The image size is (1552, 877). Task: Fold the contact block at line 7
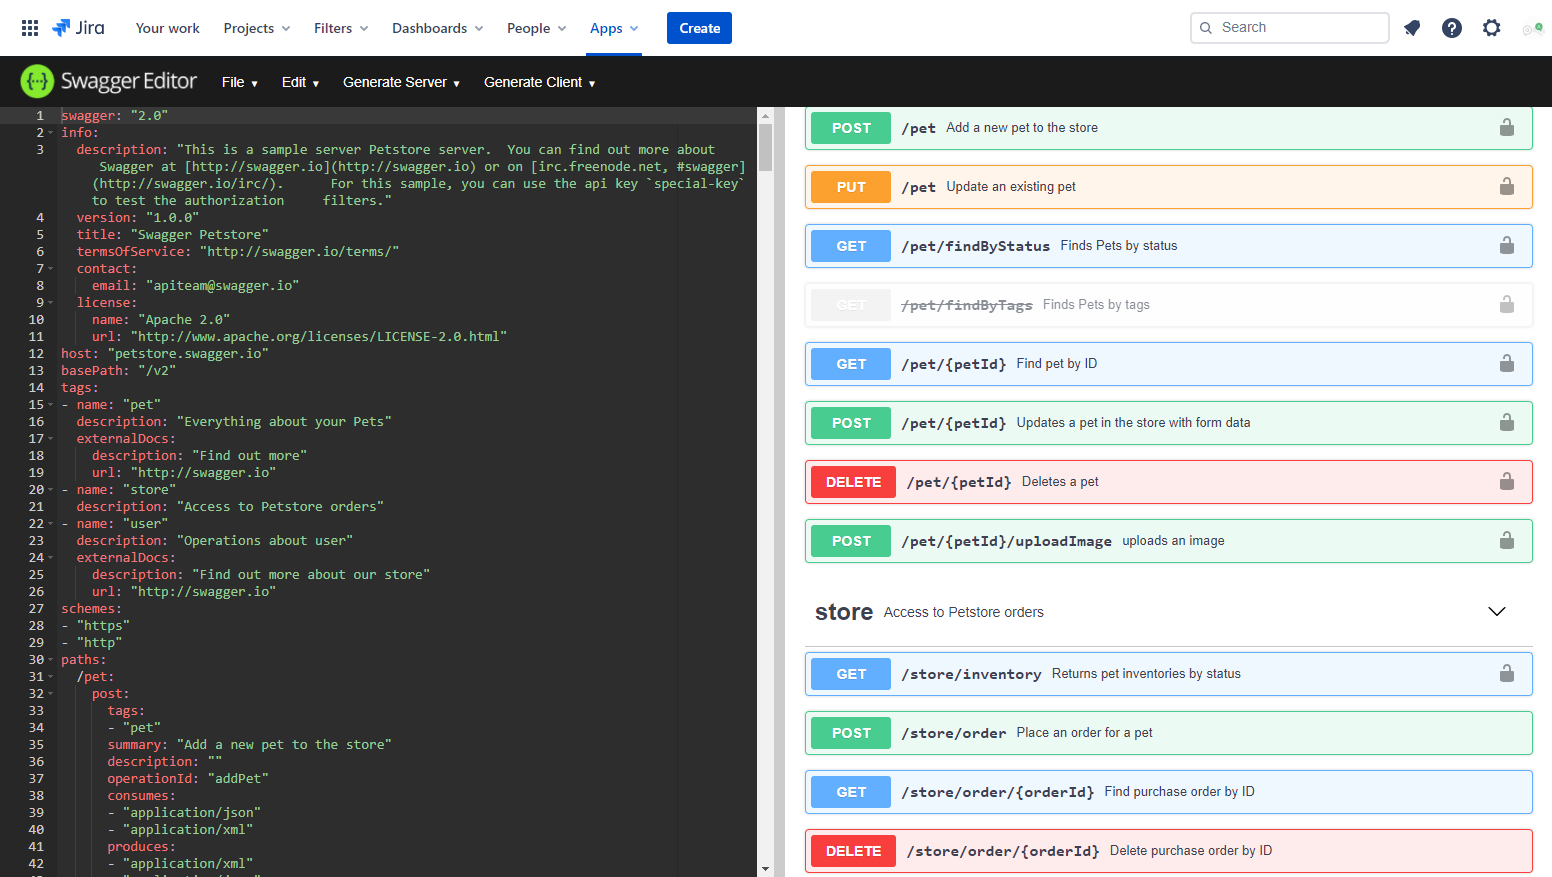click(x=51, y=269)
